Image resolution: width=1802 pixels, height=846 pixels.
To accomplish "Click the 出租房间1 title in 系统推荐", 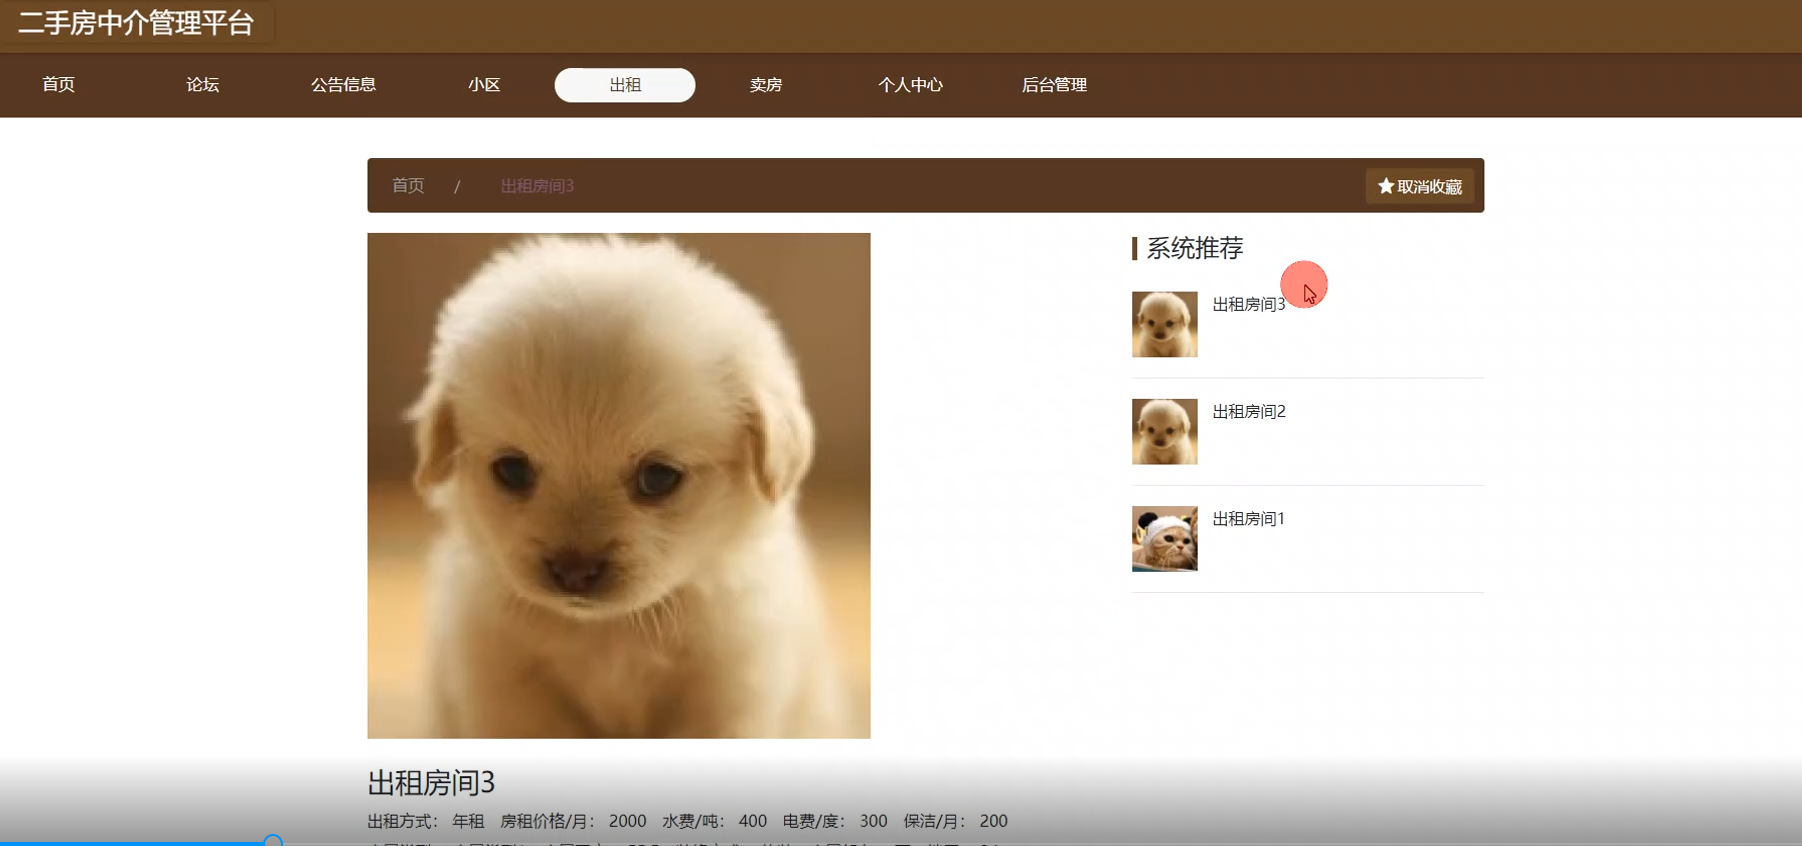I will [1248, 518].
